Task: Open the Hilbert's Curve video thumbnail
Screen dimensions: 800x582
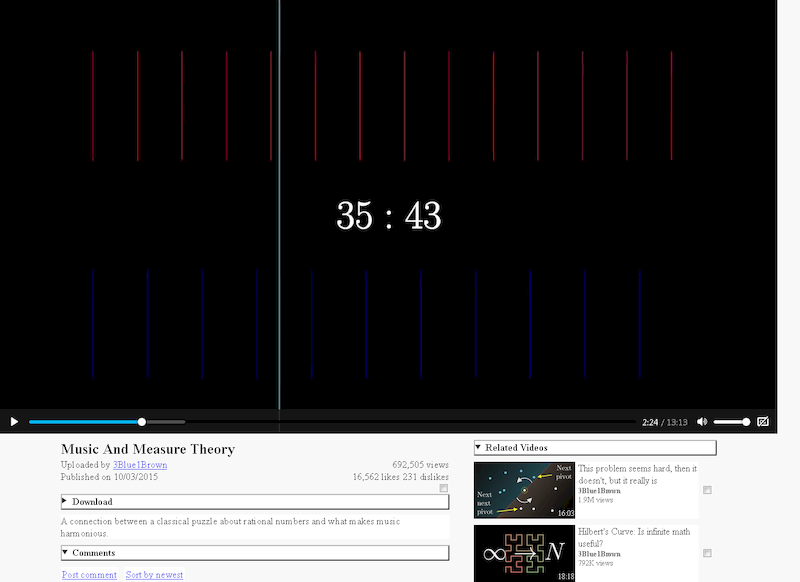Action: (525, 550)
